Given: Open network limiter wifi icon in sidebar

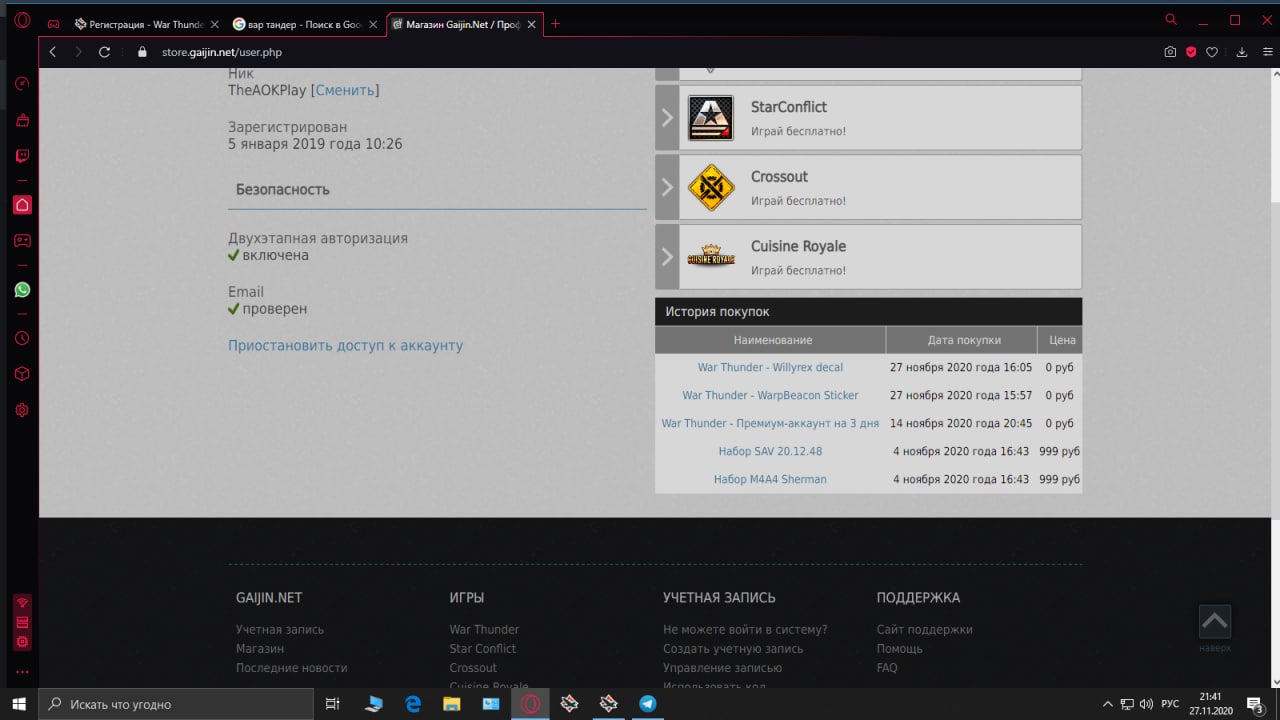Looking at the screenshot, I should 22,603.
